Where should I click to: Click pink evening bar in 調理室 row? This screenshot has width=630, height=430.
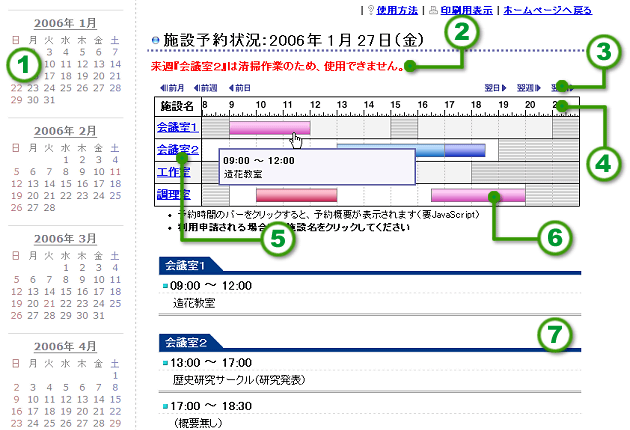[477, 194]
